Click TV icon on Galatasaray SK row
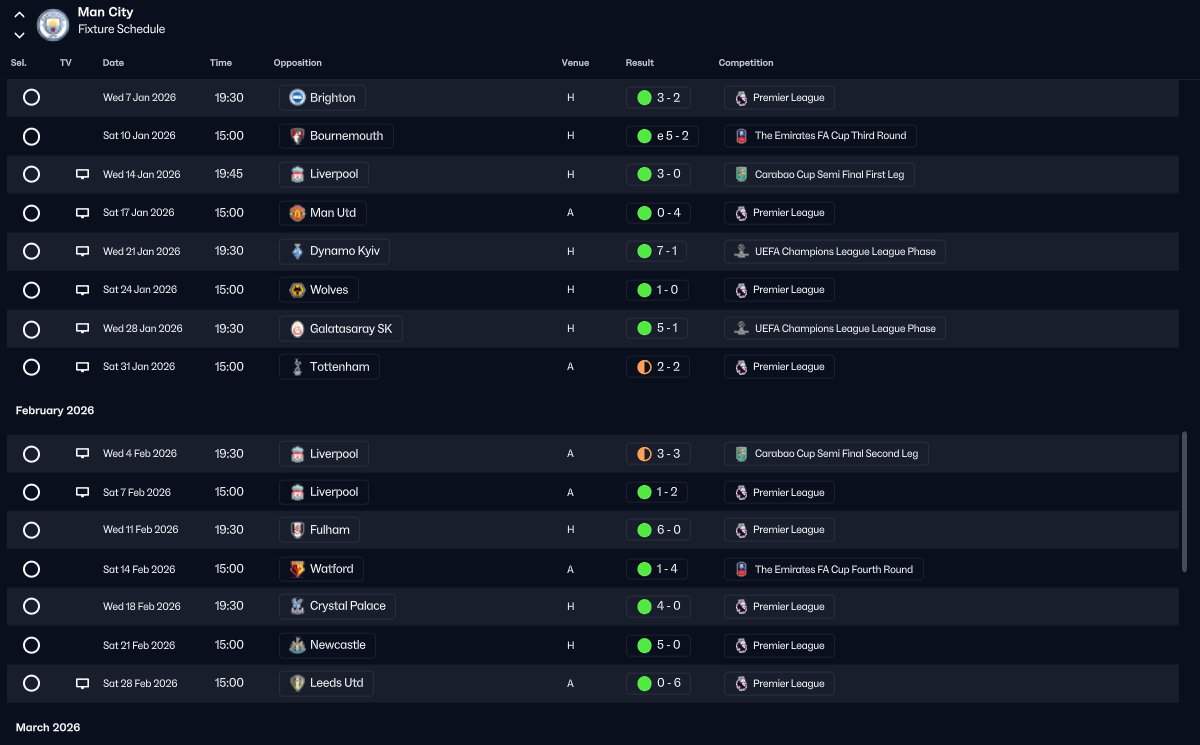This screenshot has width=1200, height=745. point(82,328)
